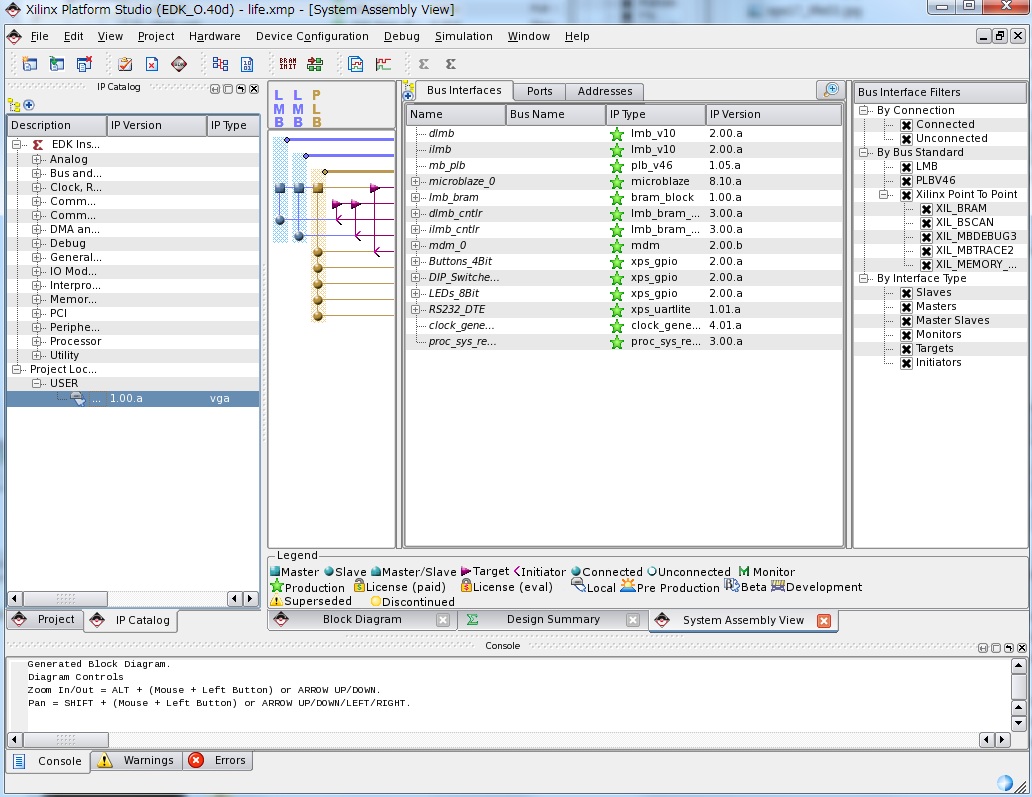Collapse the USER node in IP Catalog
This screenshot has width=1032, height=797.
tap(37, 384)
